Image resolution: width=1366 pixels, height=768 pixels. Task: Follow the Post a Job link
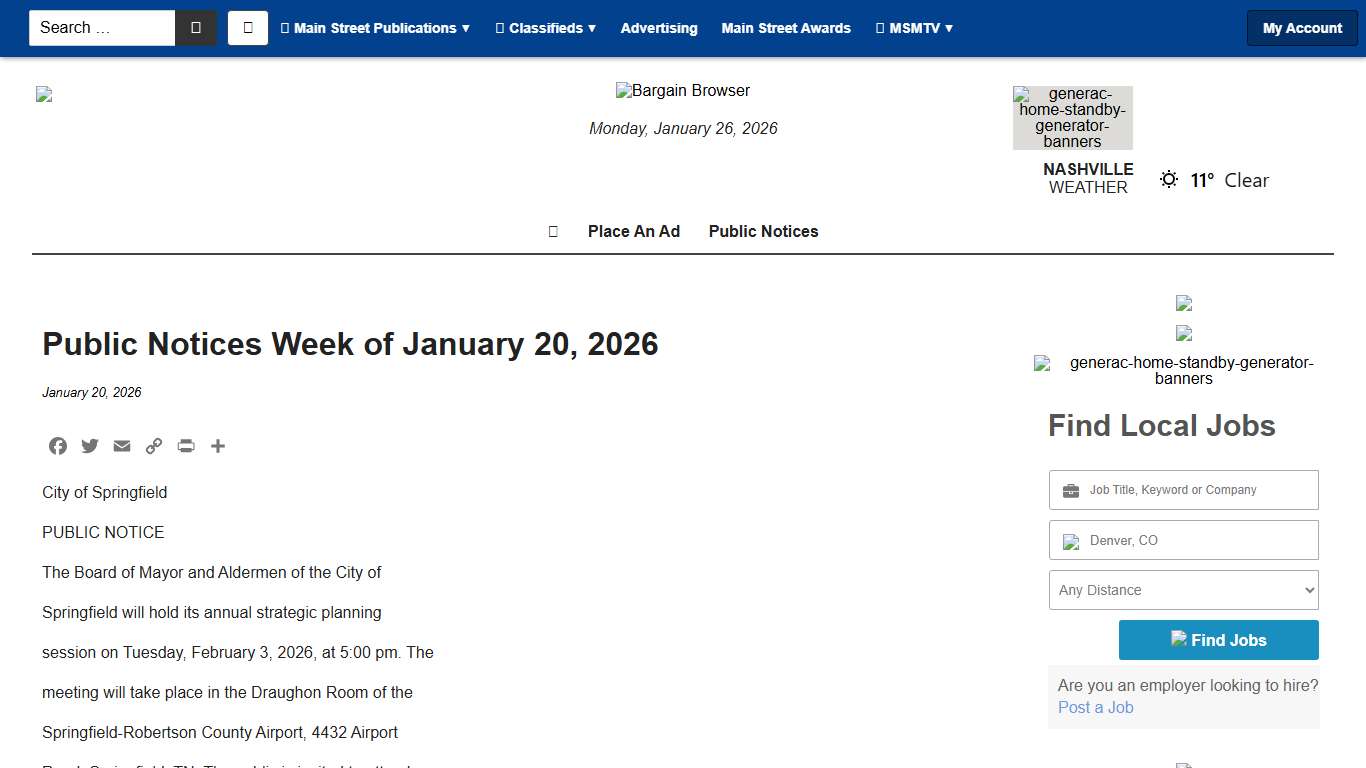(1095, 707)
